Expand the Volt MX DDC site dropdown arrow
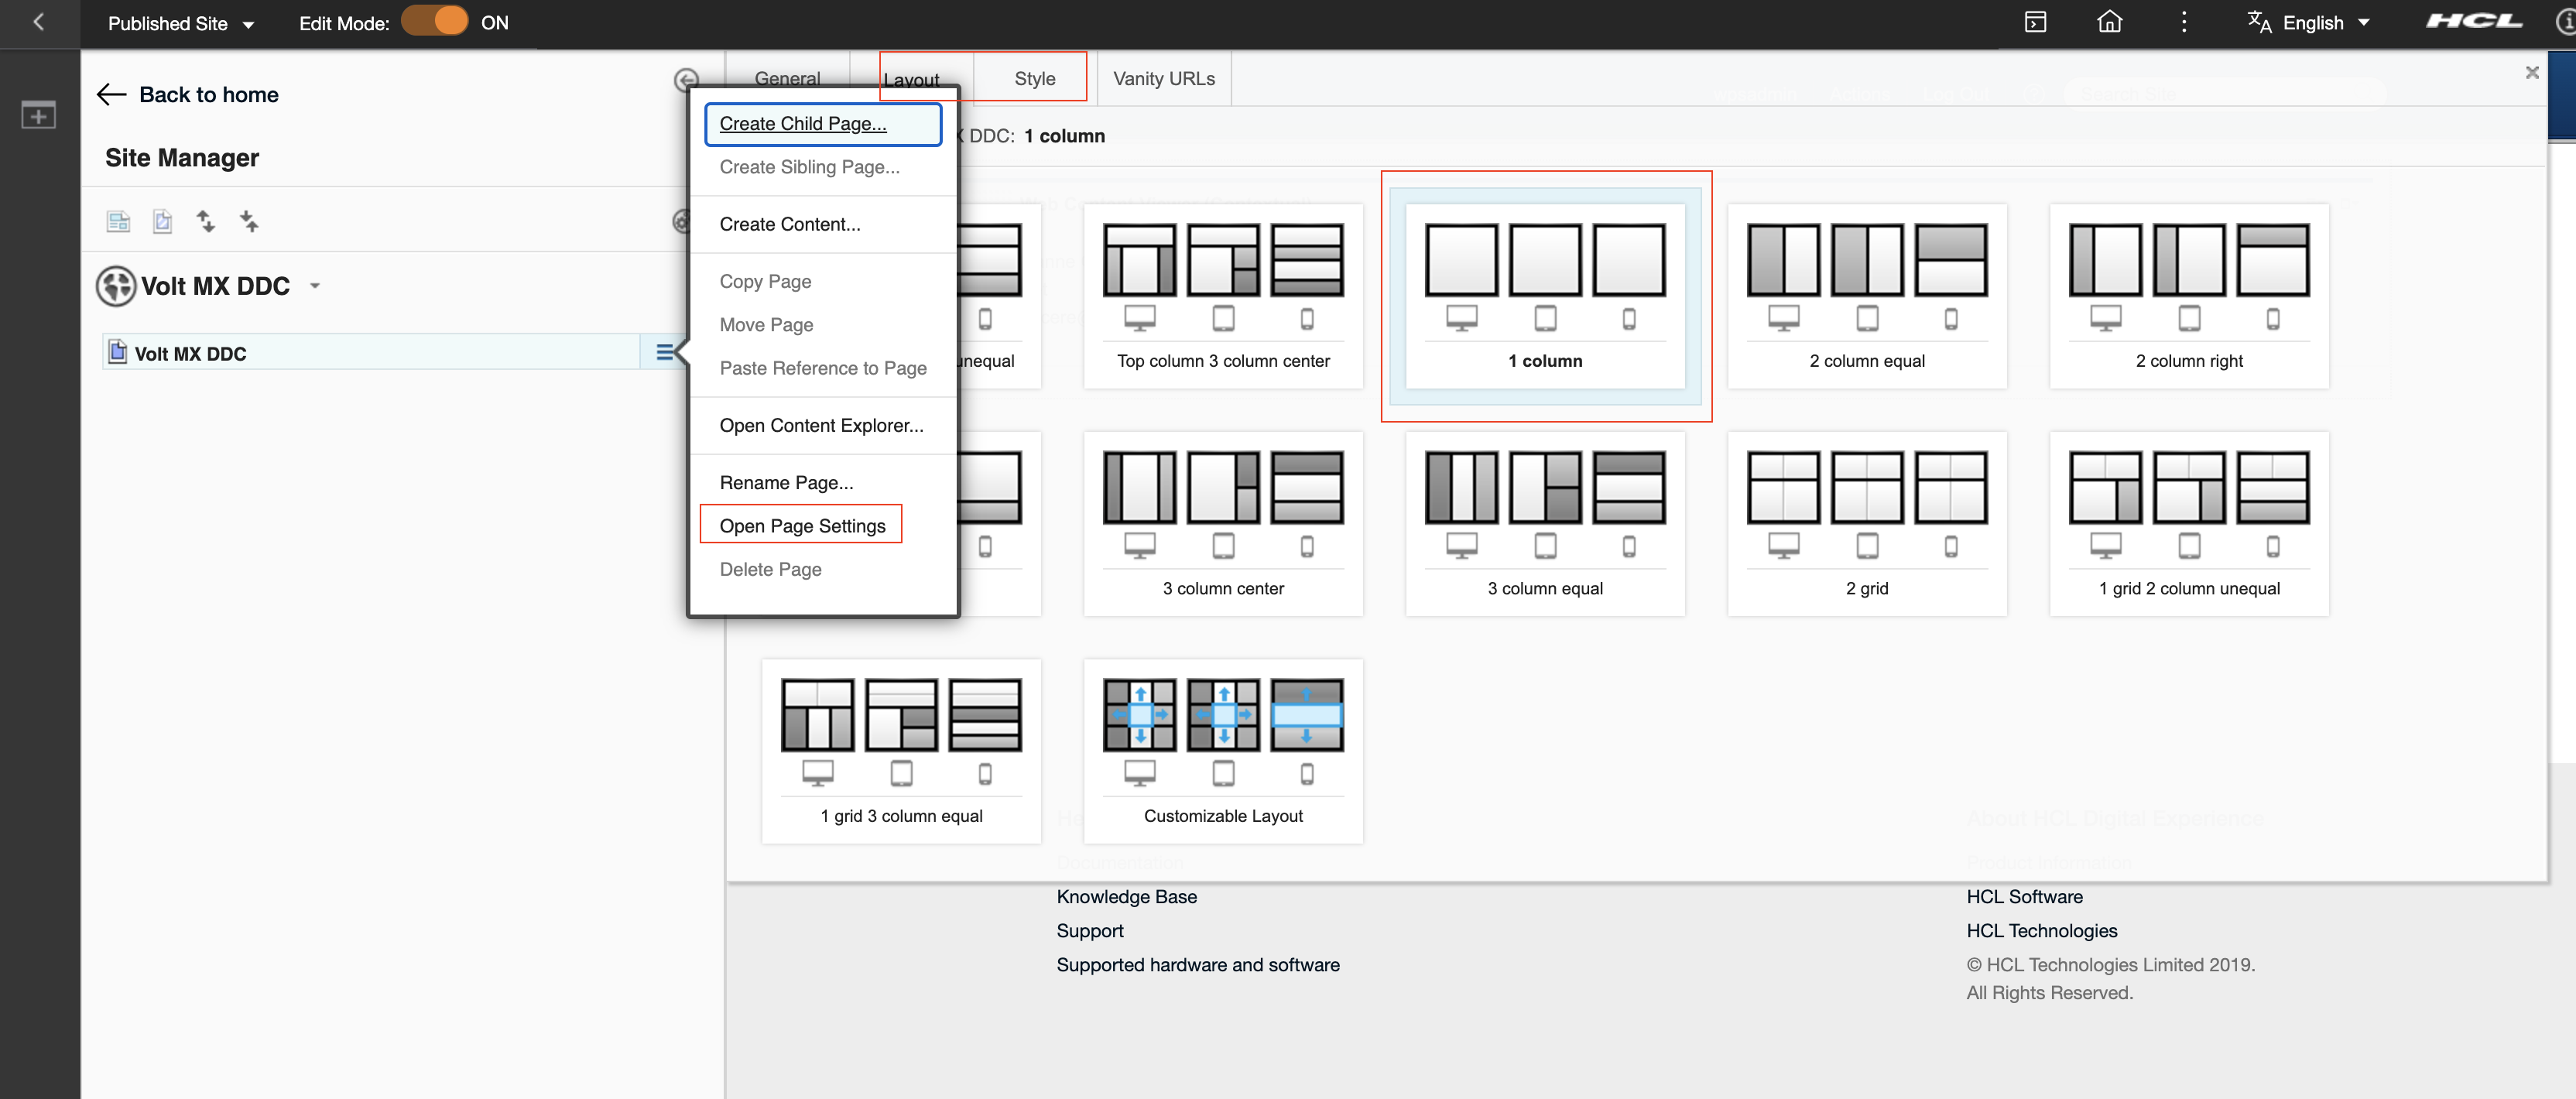This screenshot has width=2576, height=1099. (x=315, y=286)
